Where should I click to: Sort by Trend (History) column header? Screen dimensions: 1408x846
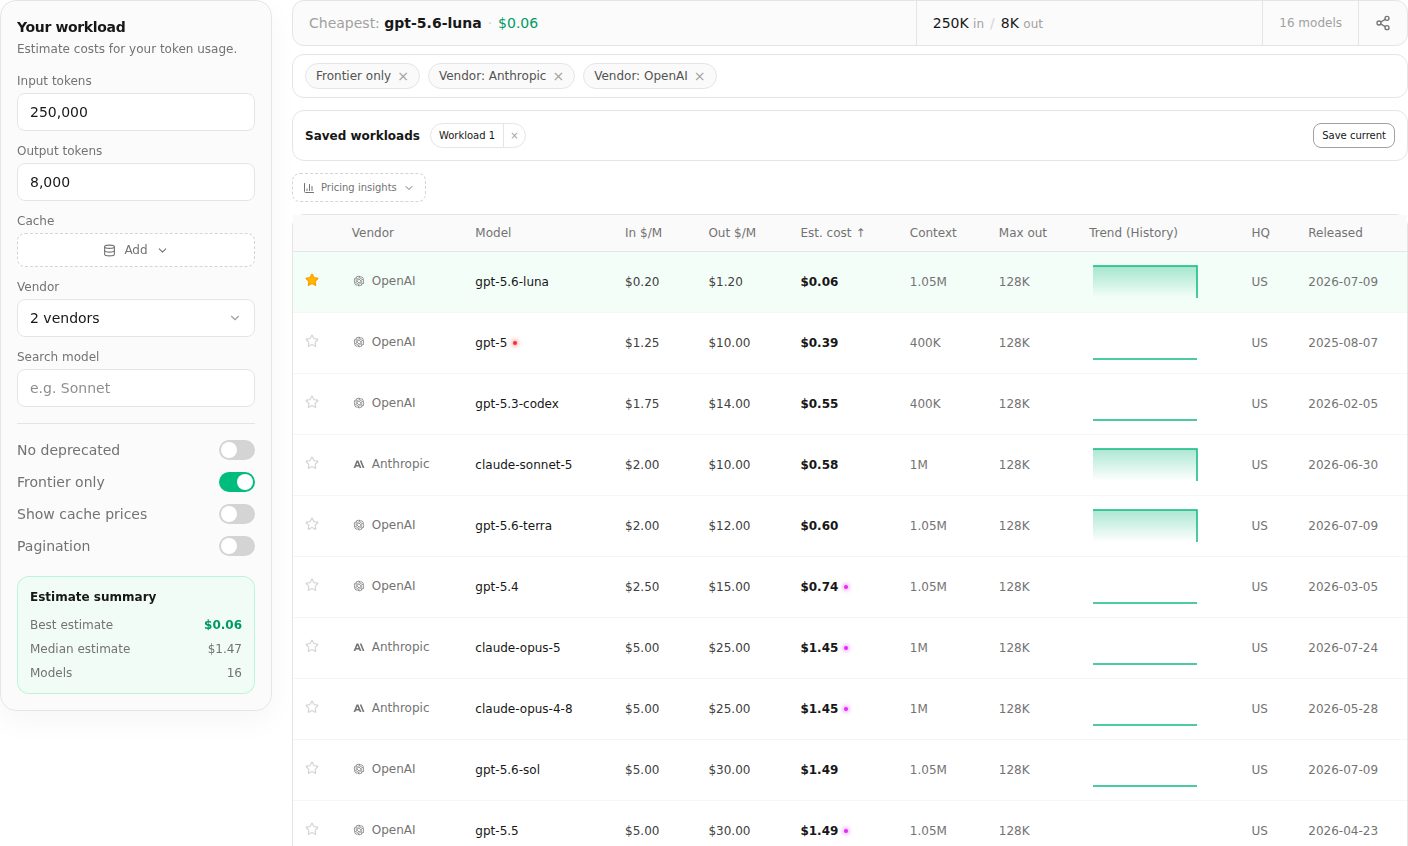[1133, 233]
